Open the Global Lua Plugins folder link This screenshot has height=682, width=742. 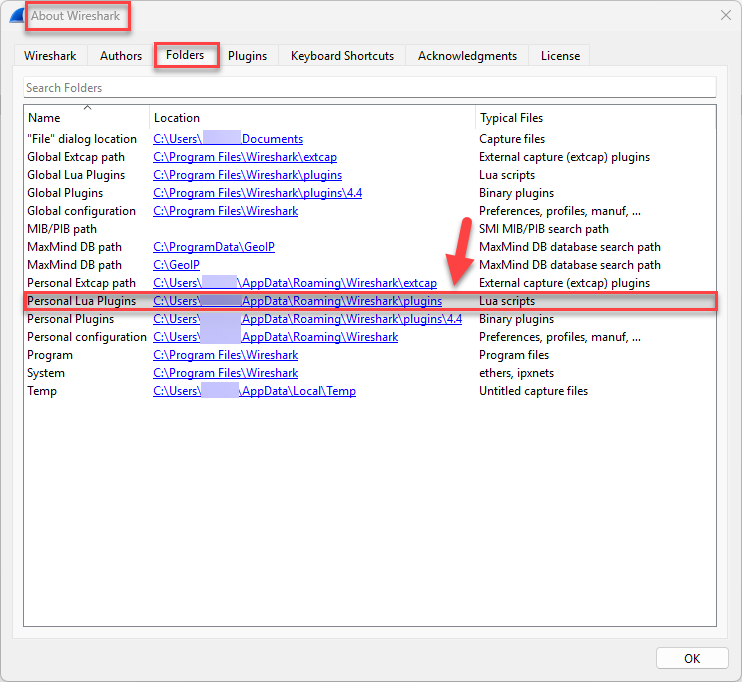pos(247,175)
